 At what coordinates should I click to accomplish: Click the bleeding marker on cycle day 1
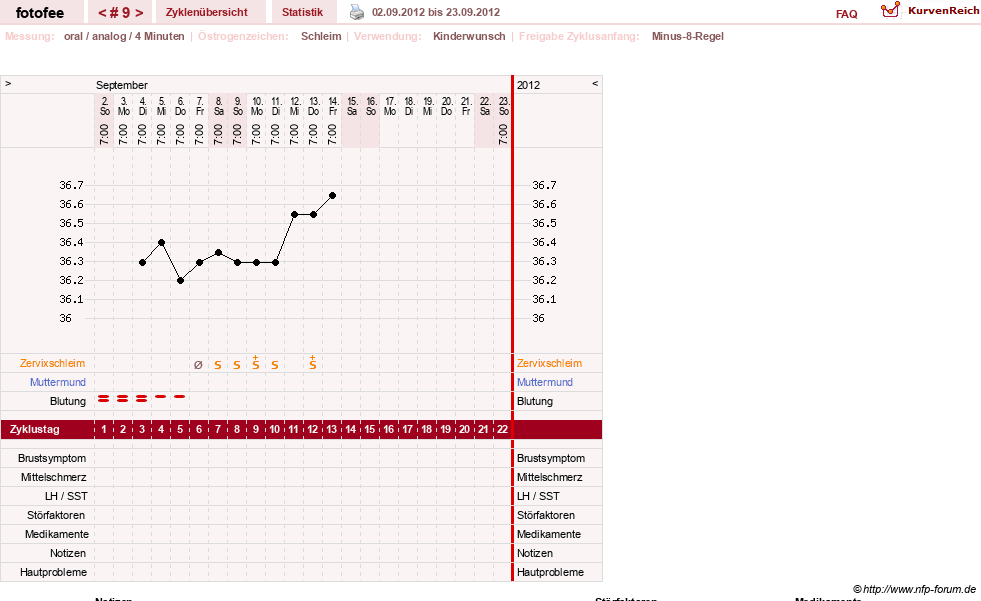[104, 398]
